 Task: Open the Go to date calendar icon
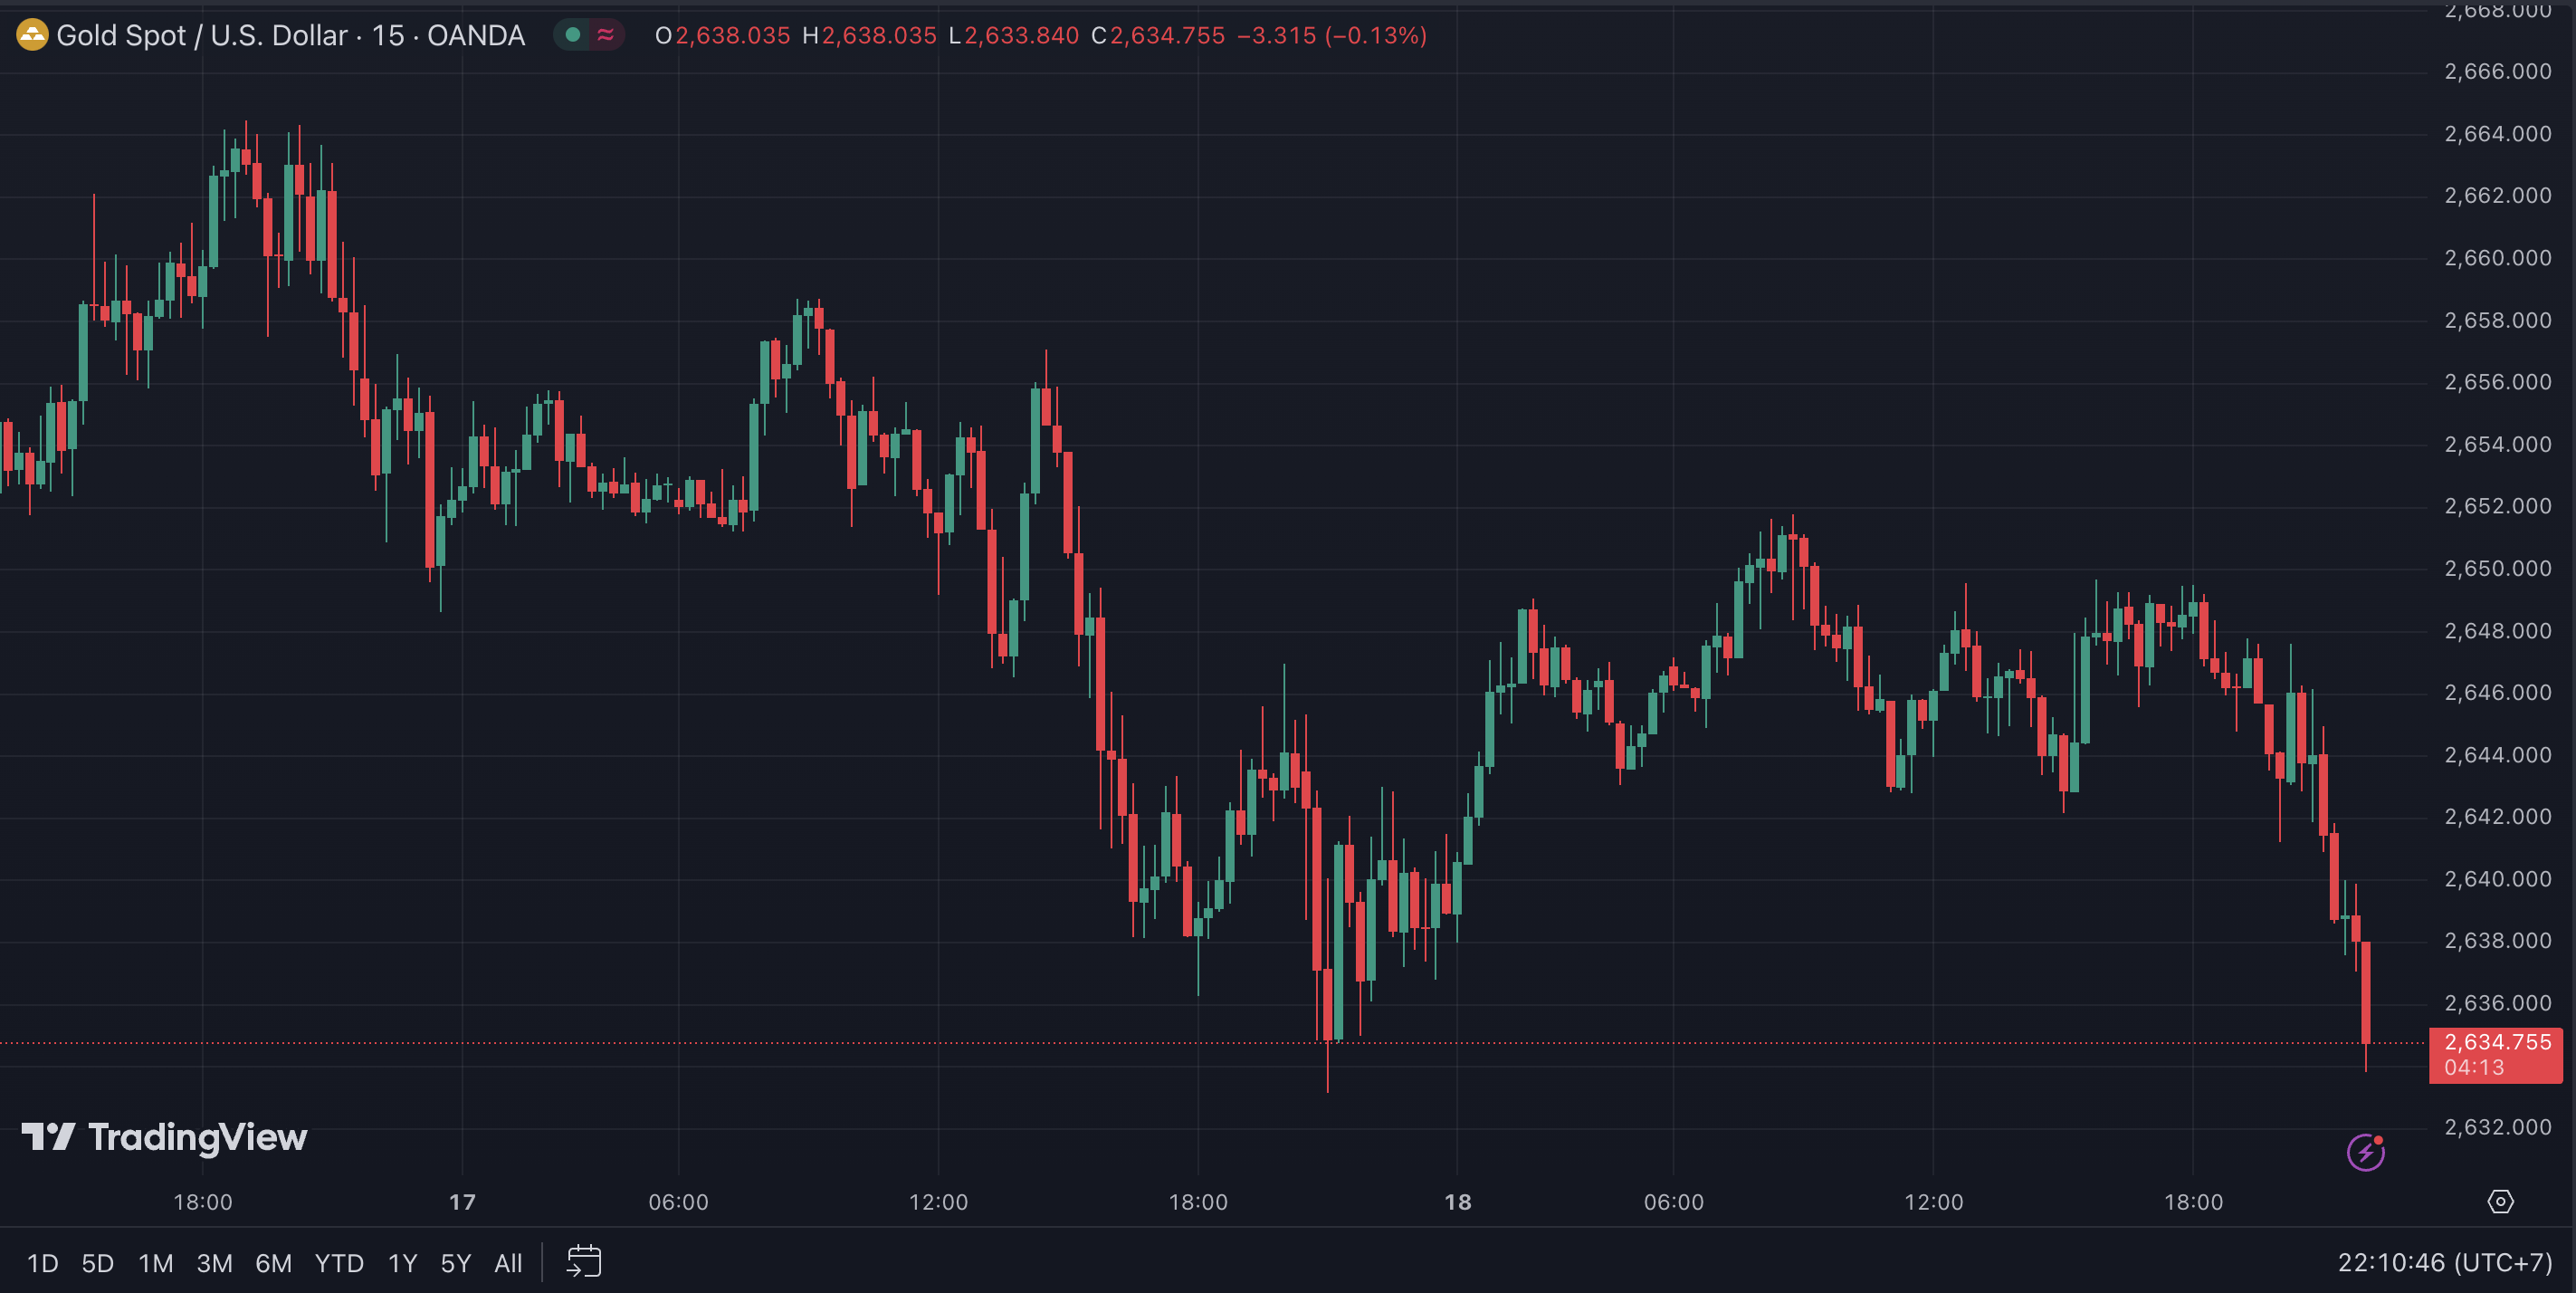(584, 1261)
